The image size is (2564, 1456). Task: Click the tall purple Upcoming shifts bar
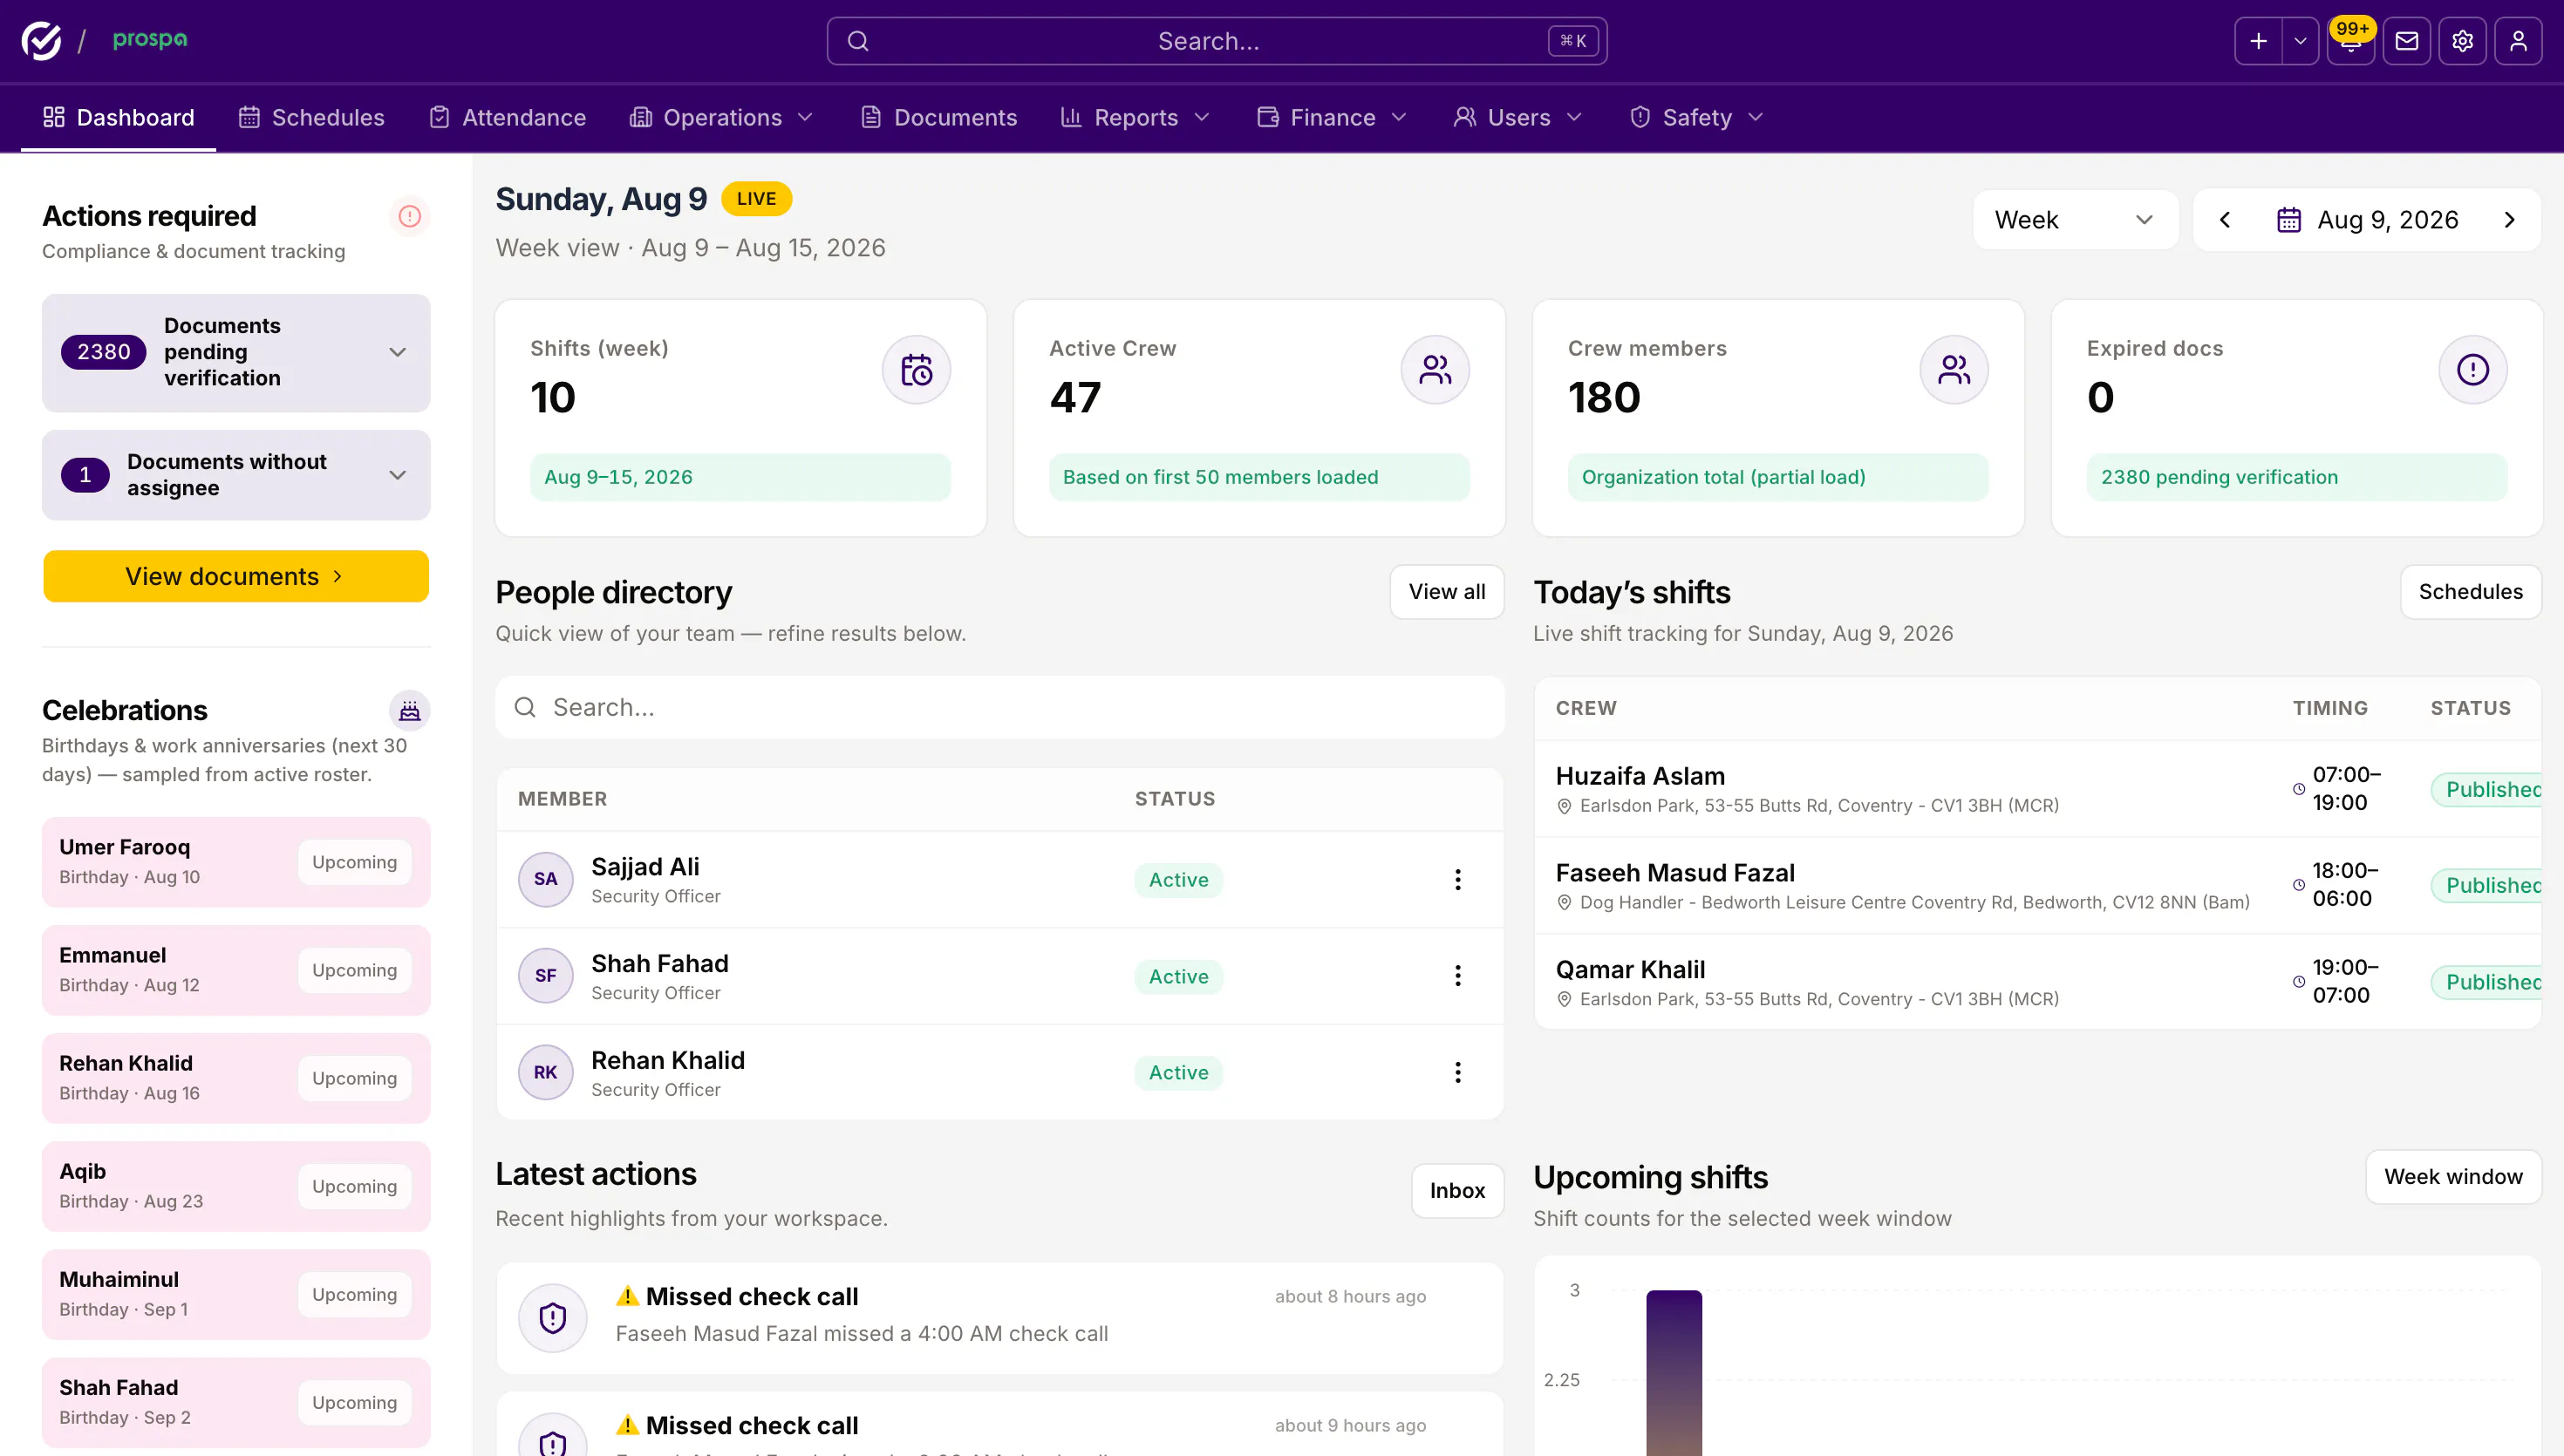(1674, 1373)
